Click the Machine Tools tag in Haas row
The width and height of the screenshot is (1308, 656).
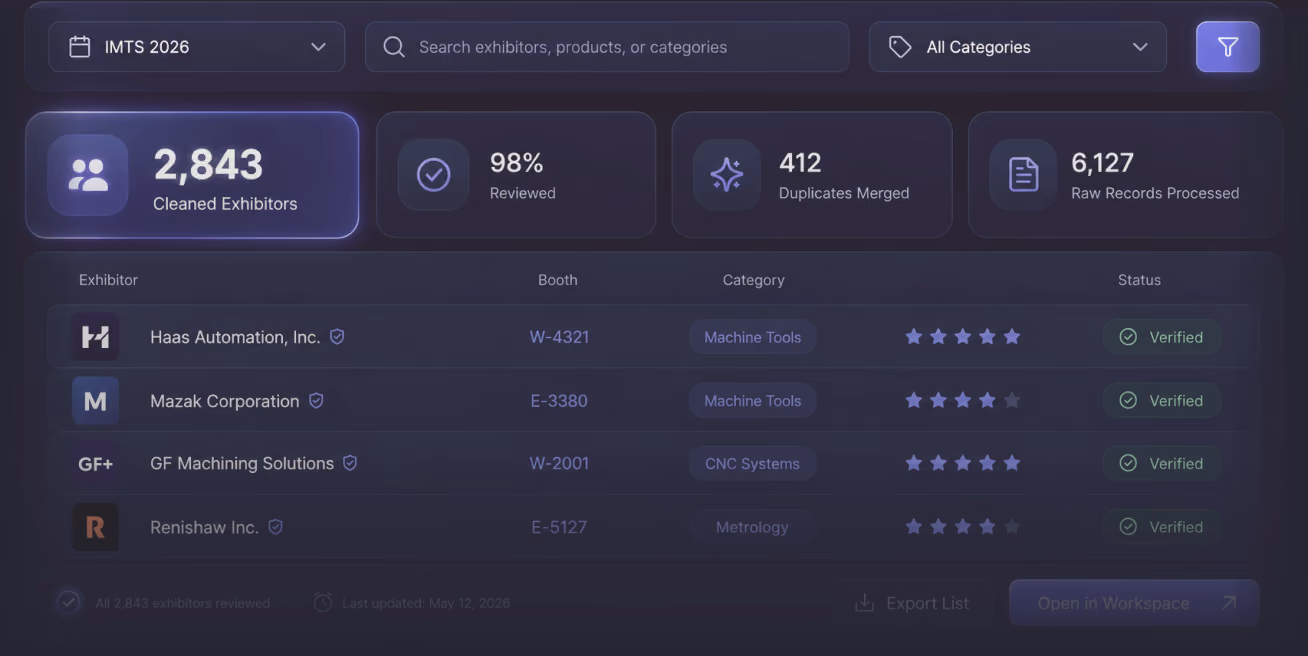point(752,337)
